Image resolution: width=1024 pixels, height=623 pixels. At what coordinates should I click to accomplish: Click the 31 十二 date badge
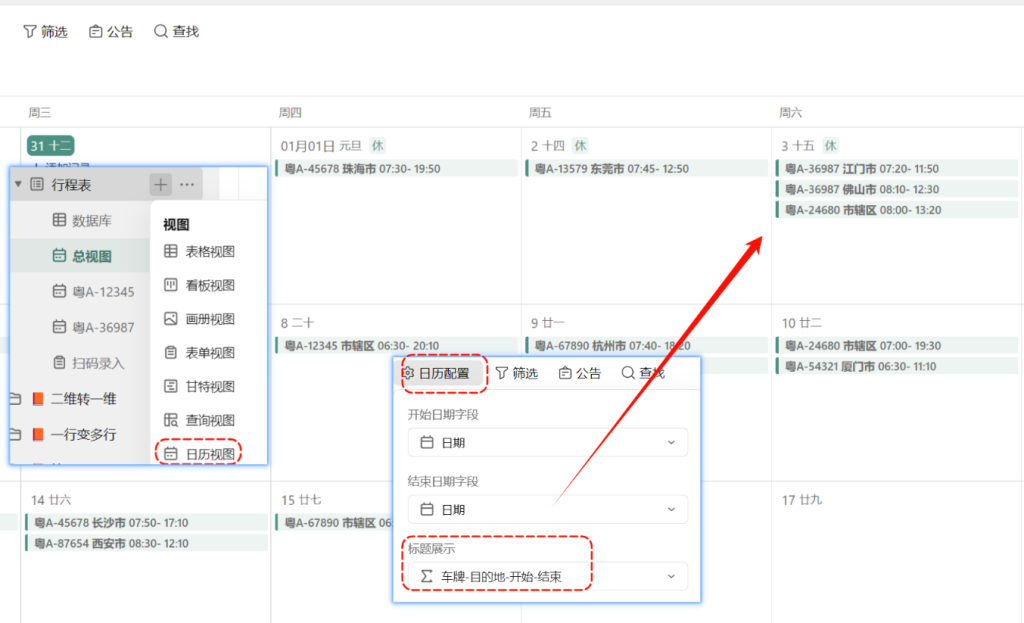click(x=50, y=146)
